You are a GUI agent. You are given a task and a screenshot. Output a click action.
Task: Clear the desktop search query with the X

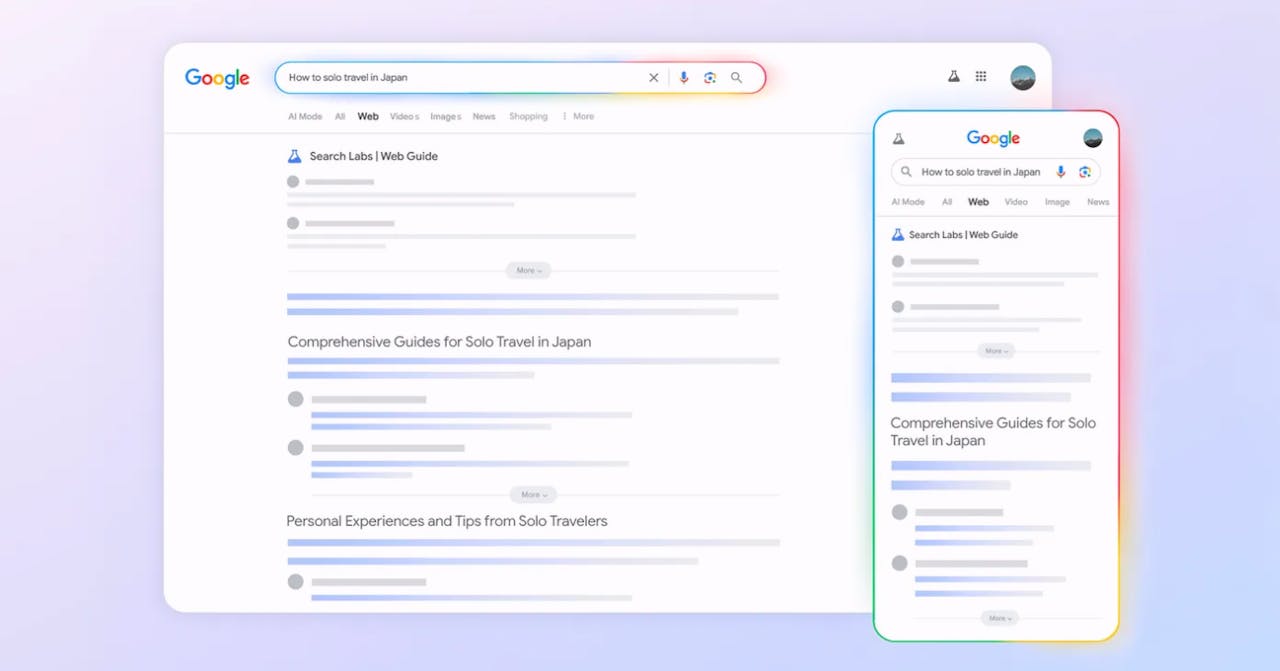coord(654,78)
